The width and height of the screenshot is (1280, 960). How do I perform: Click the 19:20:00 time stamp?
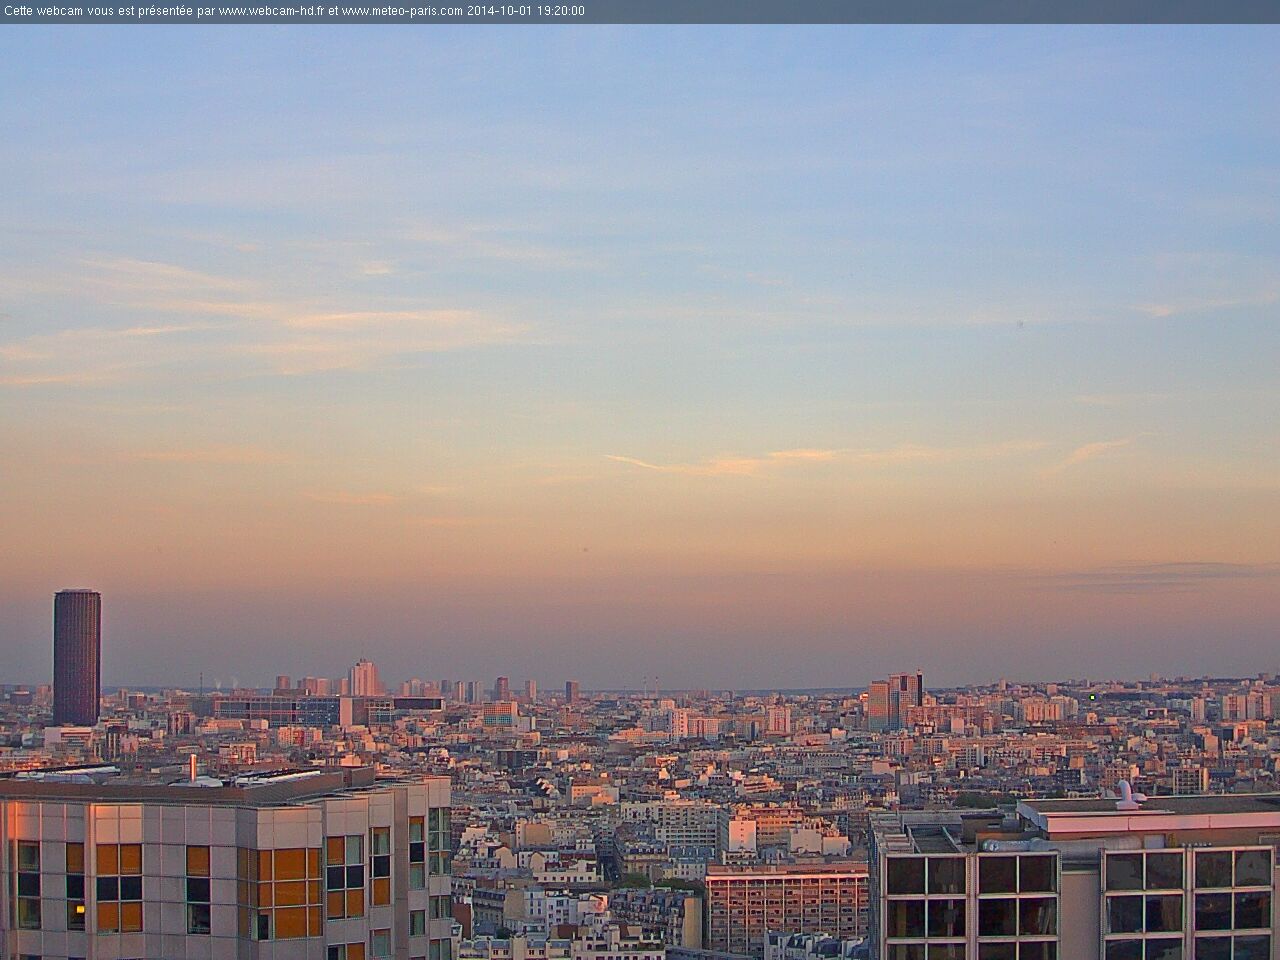tap(558, 11)
